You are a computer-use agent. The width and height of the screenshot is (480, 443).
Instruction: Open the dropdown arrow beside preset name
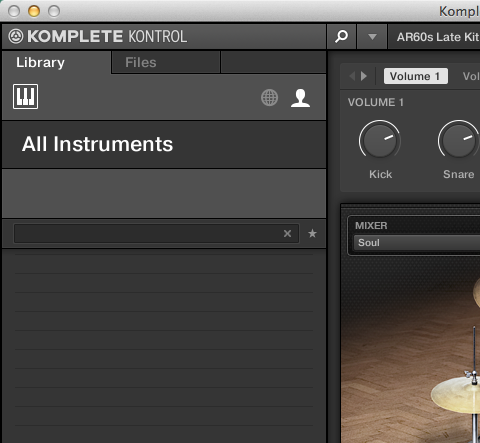point(372,37)
